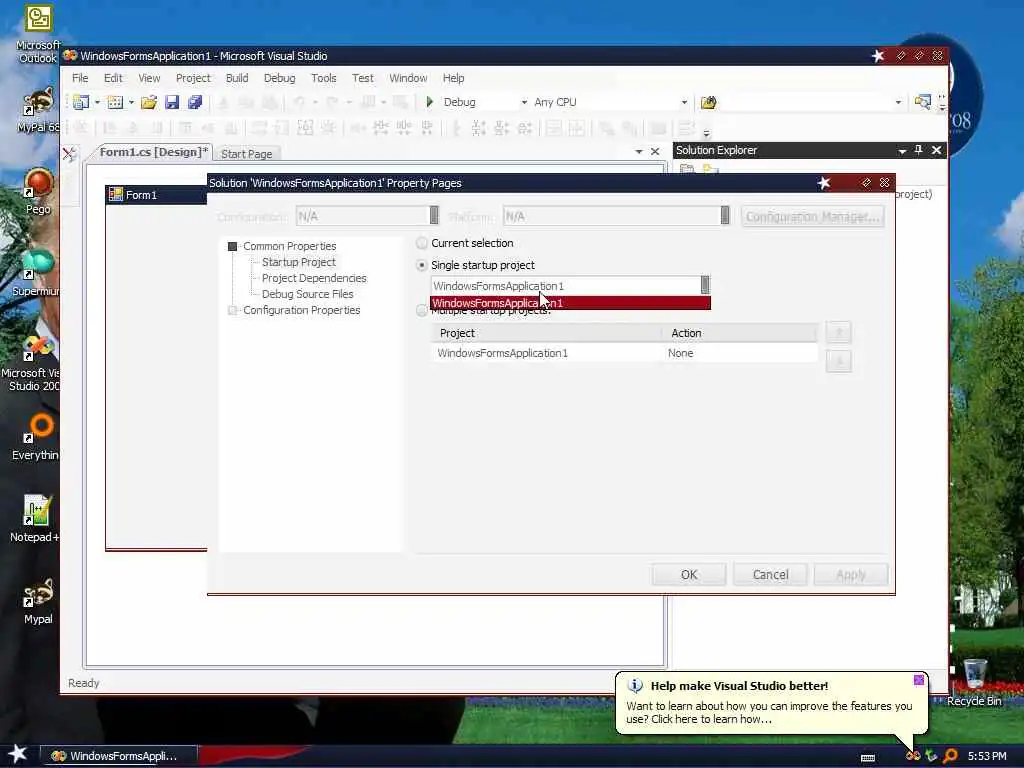
Task: Select Startup Project tree item
Action: 298,262
